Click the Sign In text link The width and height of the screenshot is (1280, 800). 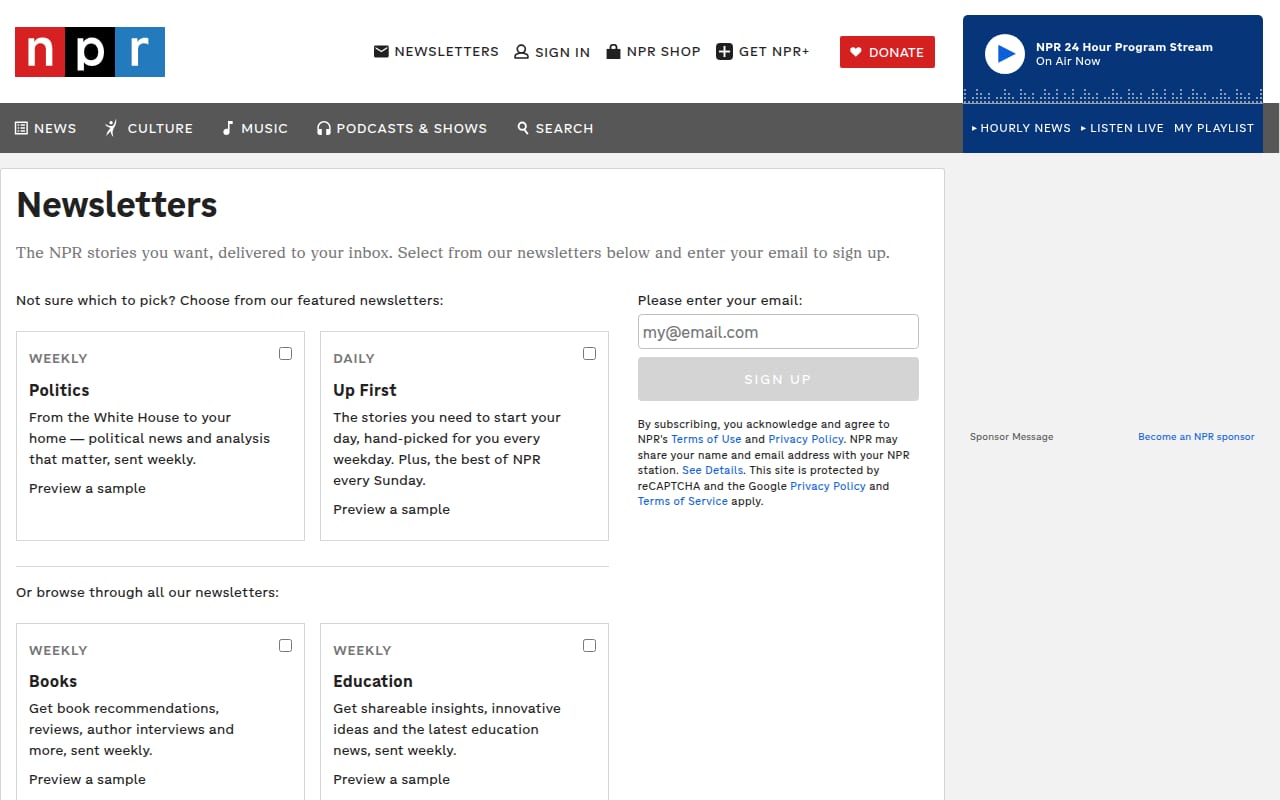[x=562, y=52]
